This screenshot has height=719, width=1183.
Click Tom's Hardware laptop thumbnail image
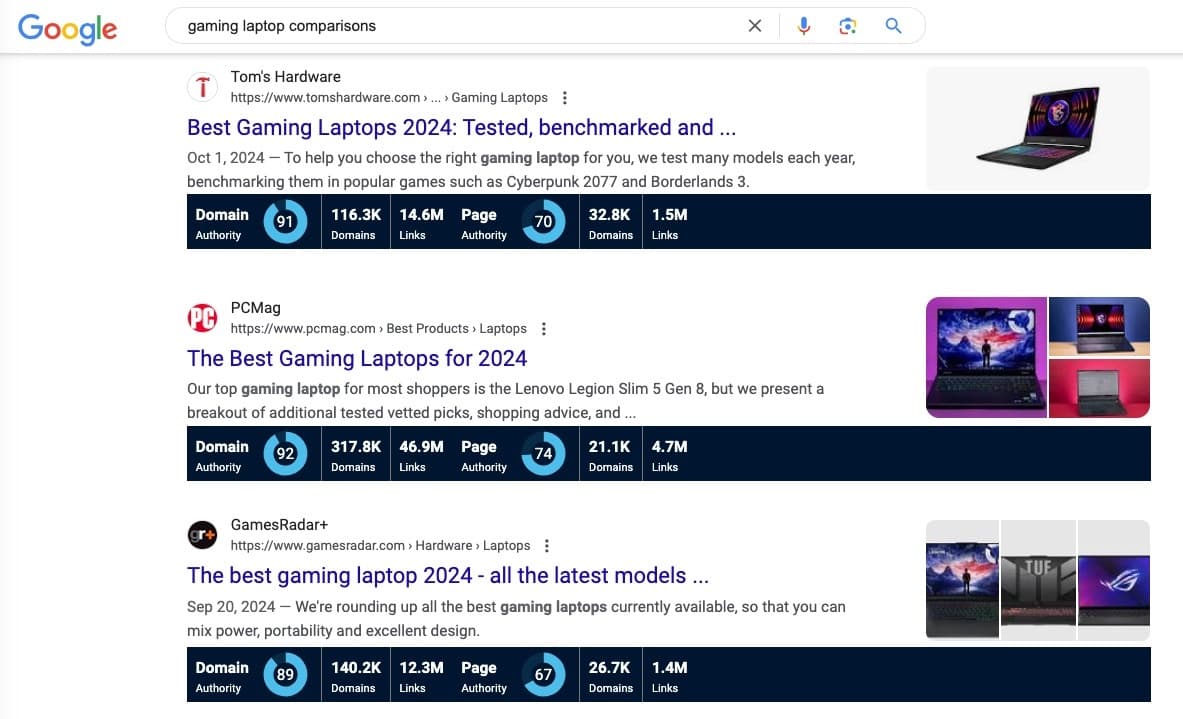pyautogui.click(x=1037, y=129)
